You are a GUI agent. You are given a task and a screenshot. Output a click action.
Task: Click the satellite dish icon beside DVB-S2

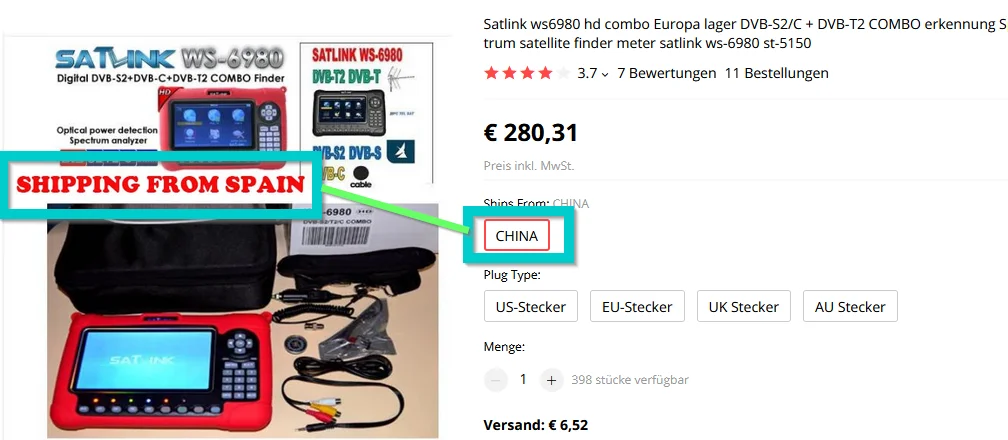(400, 152)
